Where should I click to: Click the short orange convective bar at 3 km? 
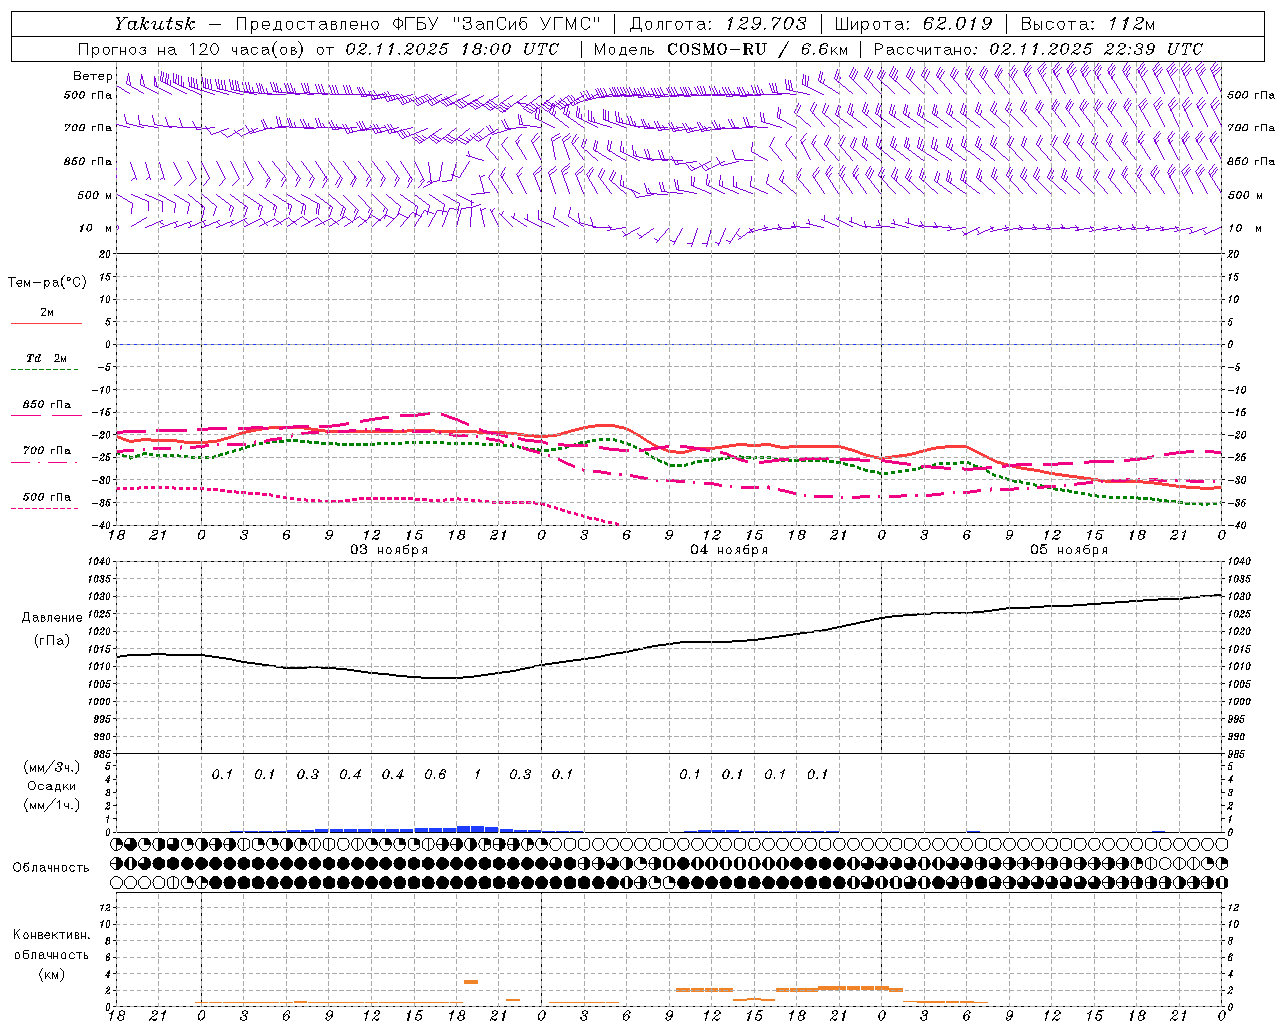point(471,982)
